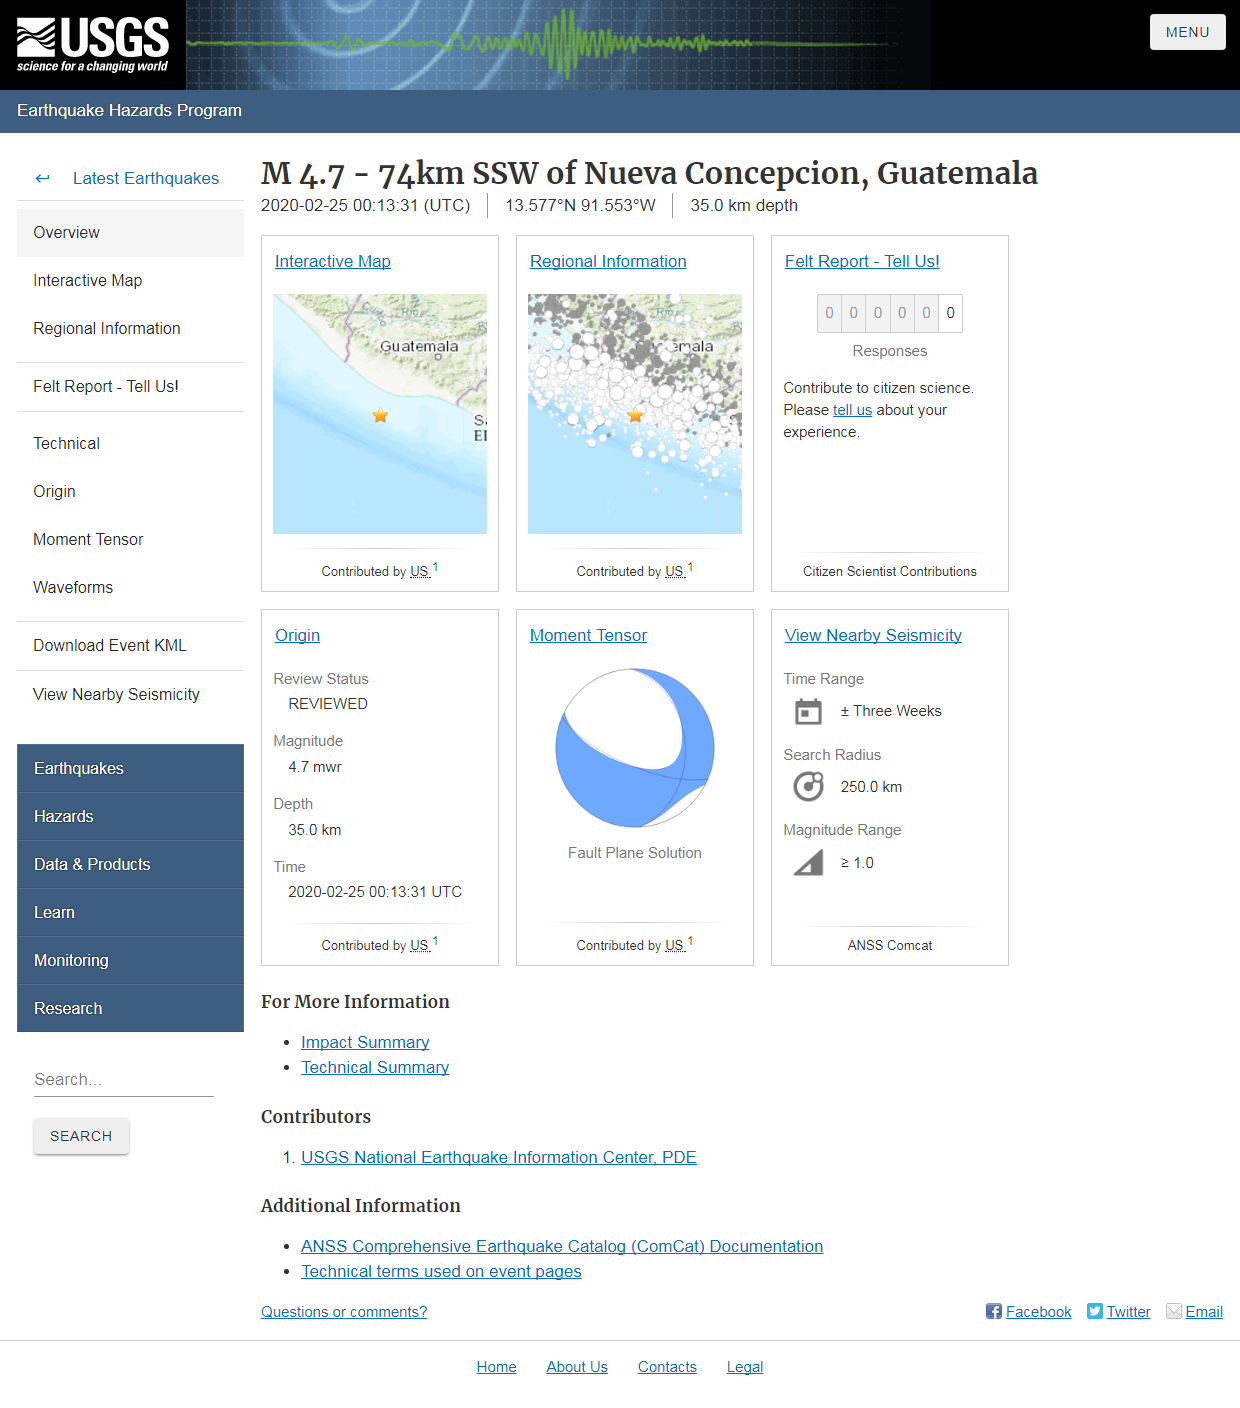Click the Regional Information seismicity map thumbnail

(x=635, y=414)
